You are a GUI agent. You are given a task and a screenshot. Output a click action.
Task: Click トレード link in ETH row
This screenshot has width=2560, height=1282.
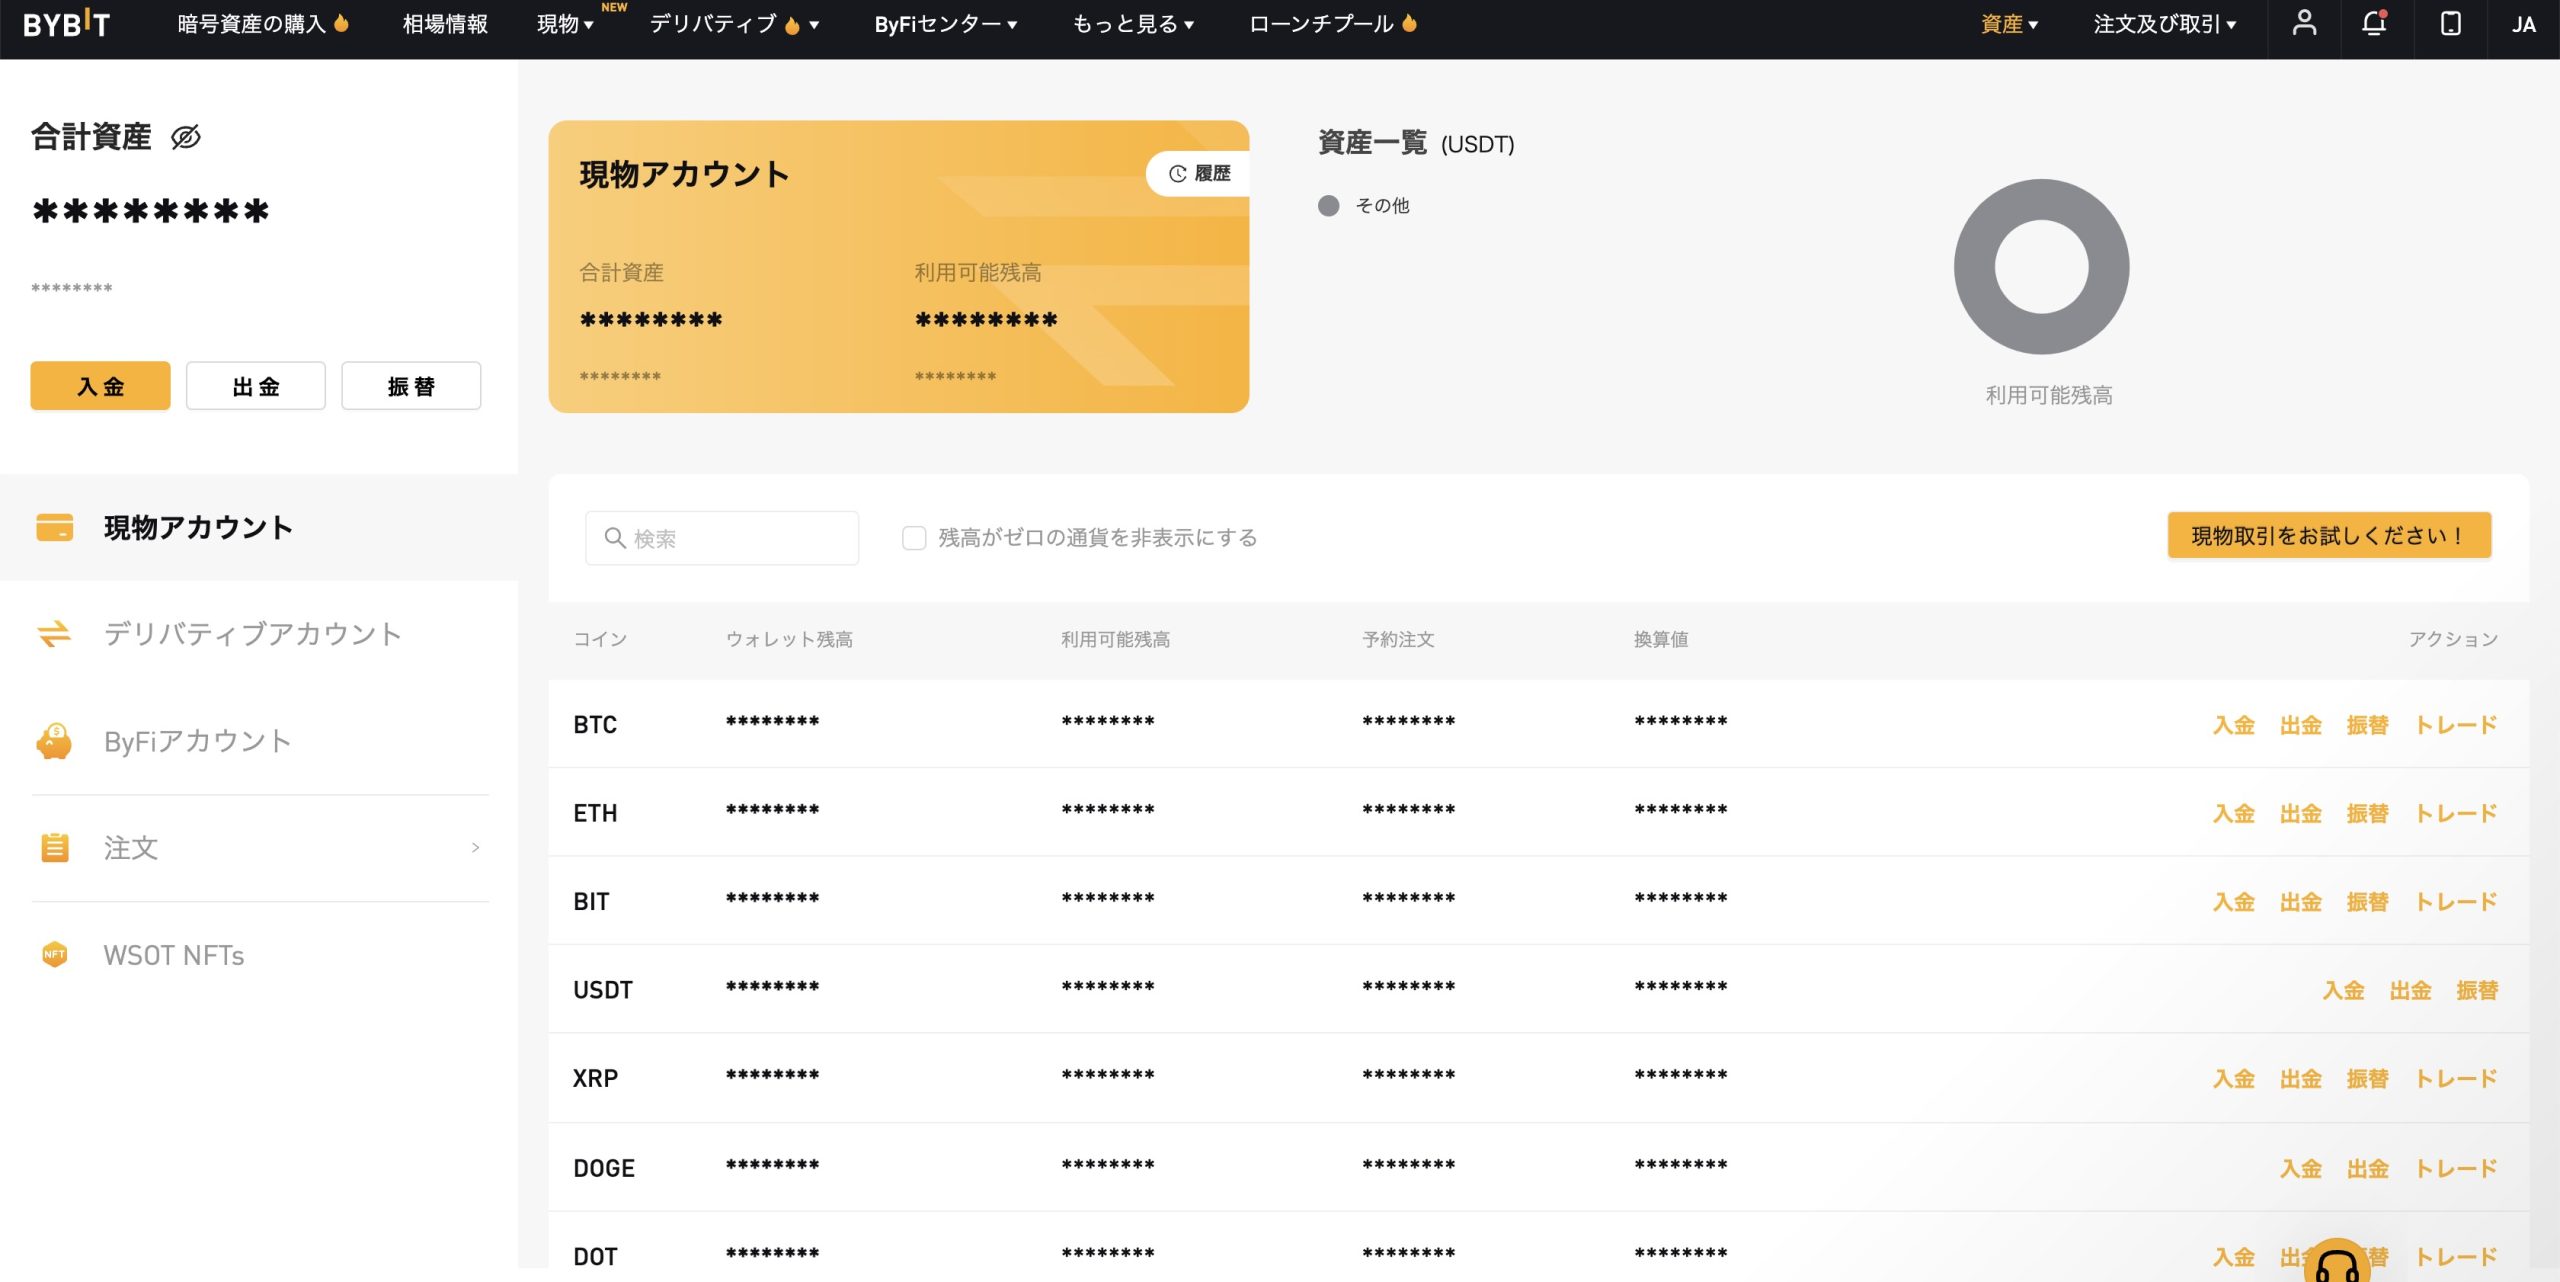(x=2456, y=814)
